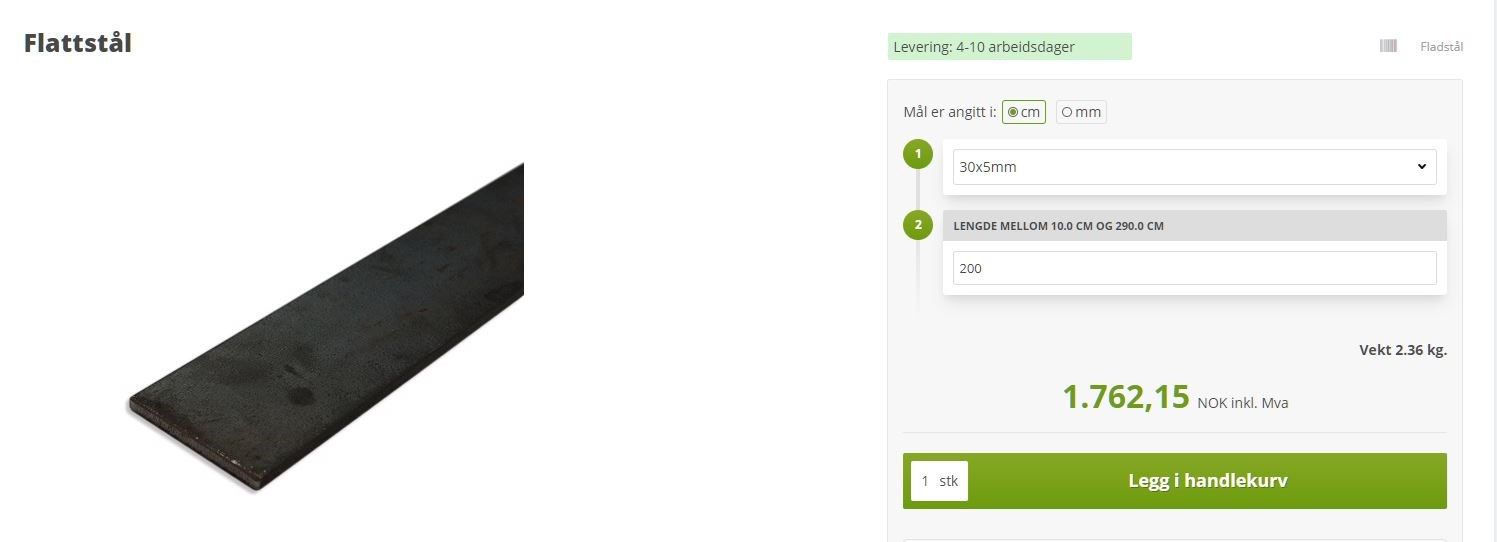Click the length input field showing 200
The height and width of the screenshot is (542, 1497).
(1194, 268)
